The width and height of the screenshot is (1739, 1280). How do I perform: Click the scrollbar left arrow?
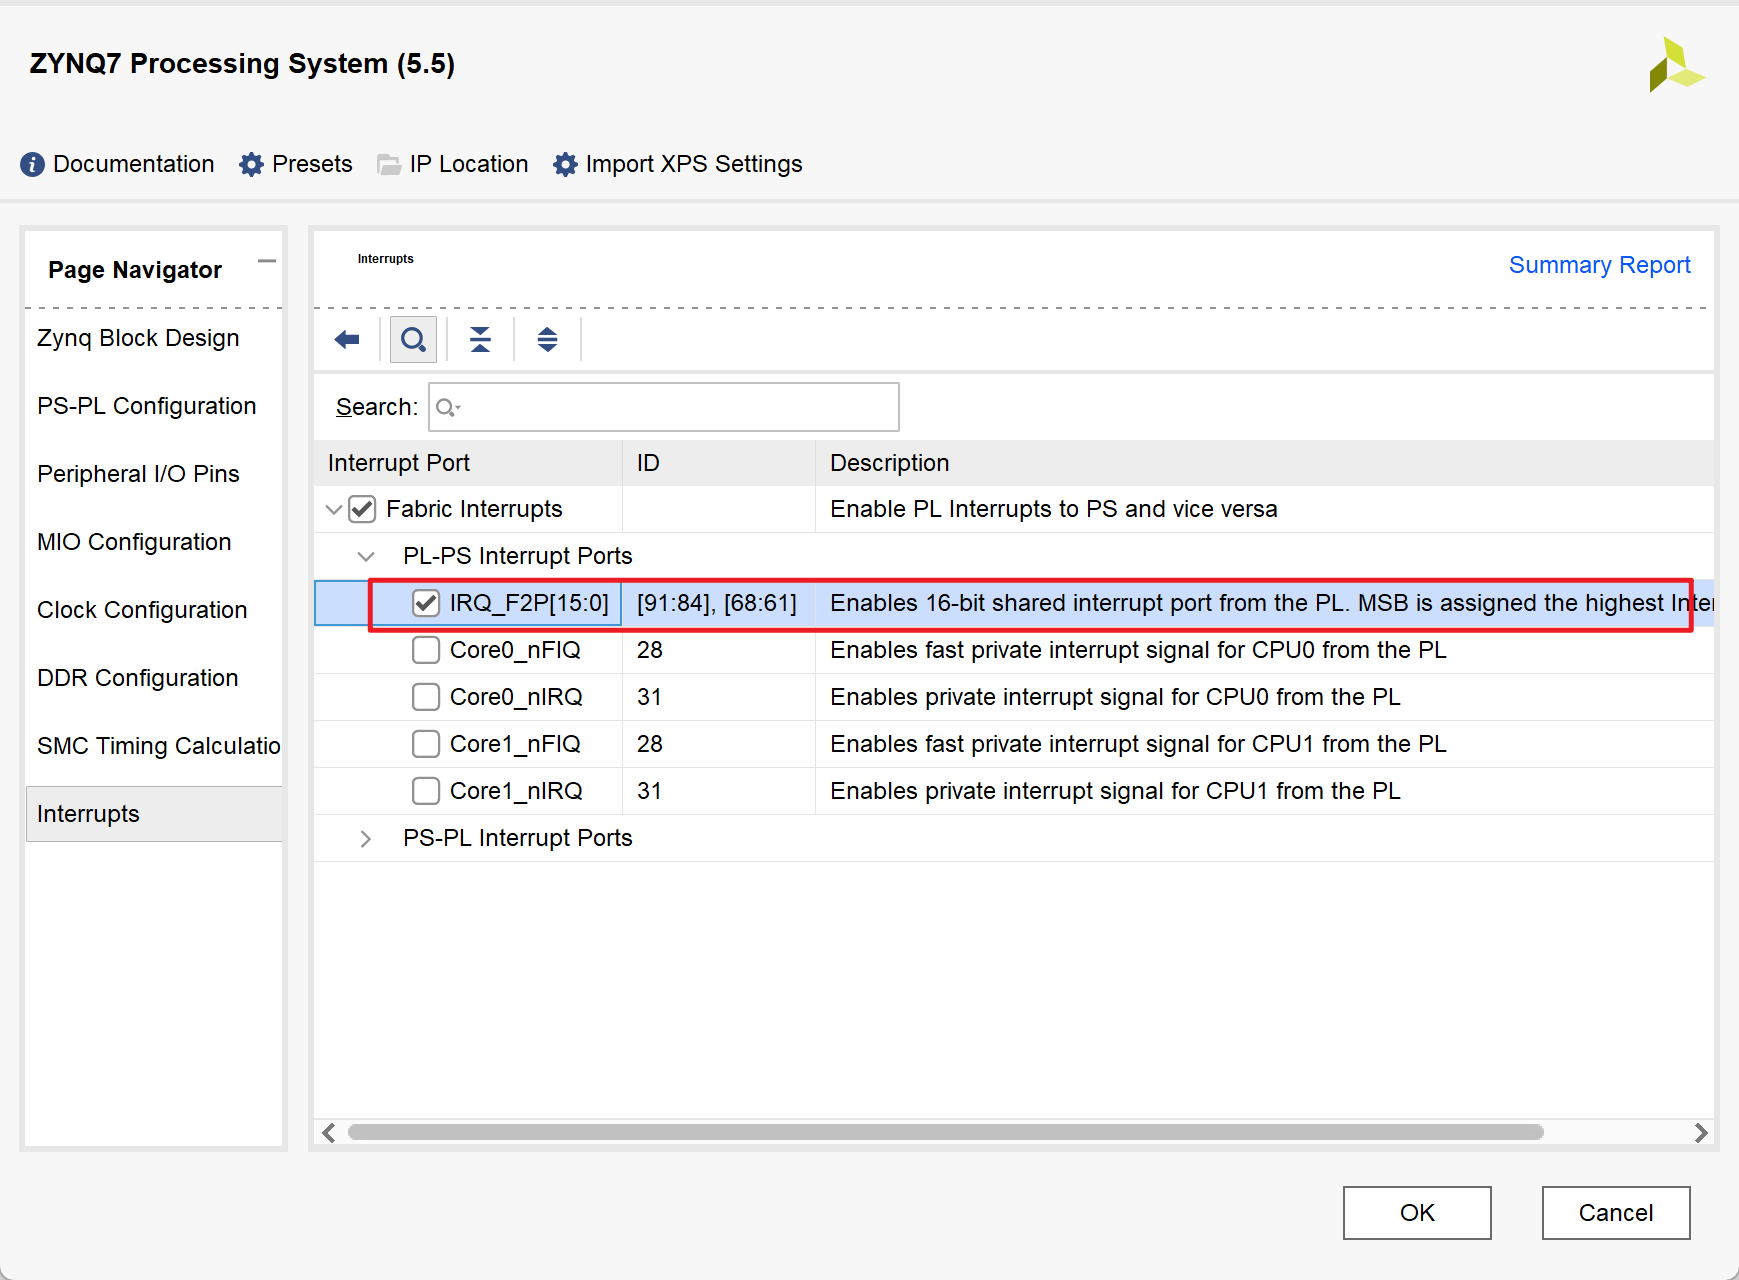point(329,1132)
